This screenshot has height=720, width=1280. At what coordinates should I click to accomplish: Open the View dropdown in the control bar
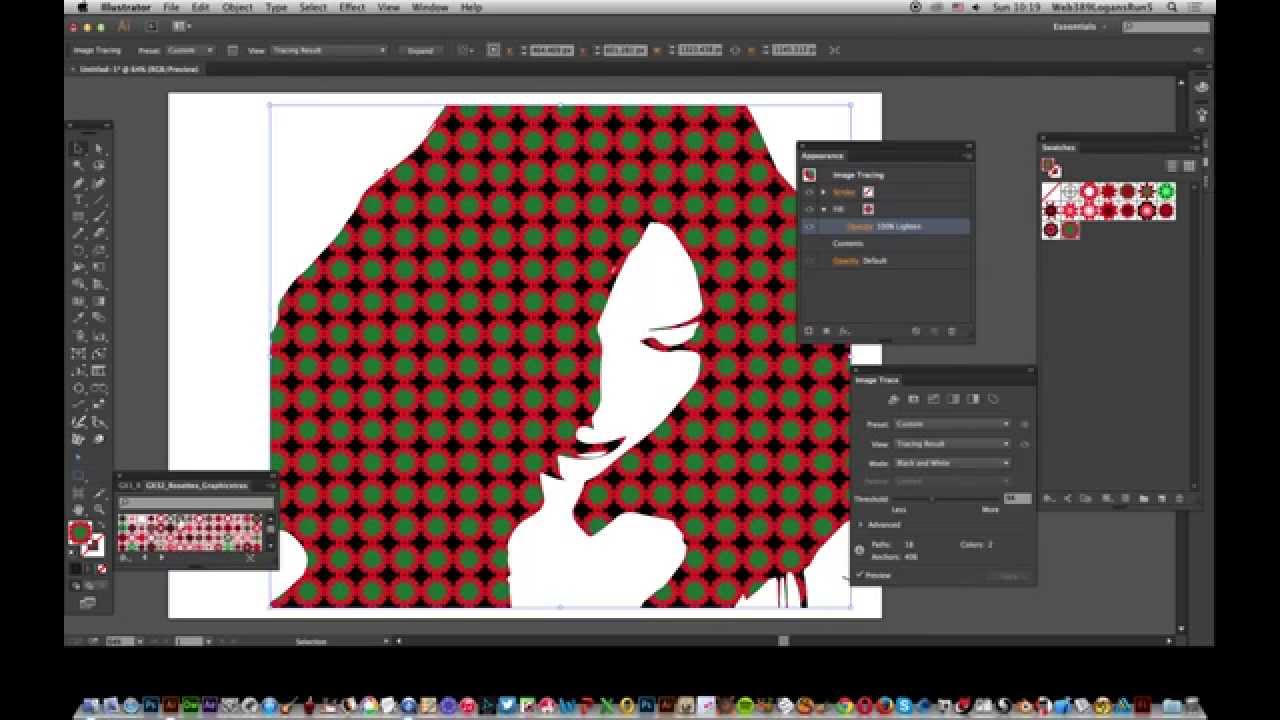click(328, 50)
